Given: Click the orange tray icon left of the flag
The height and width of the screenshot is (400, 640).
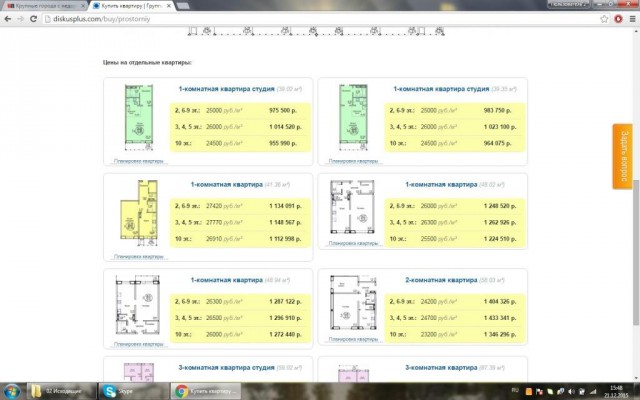Looking at the screenshot, I should tap(529, 392).
